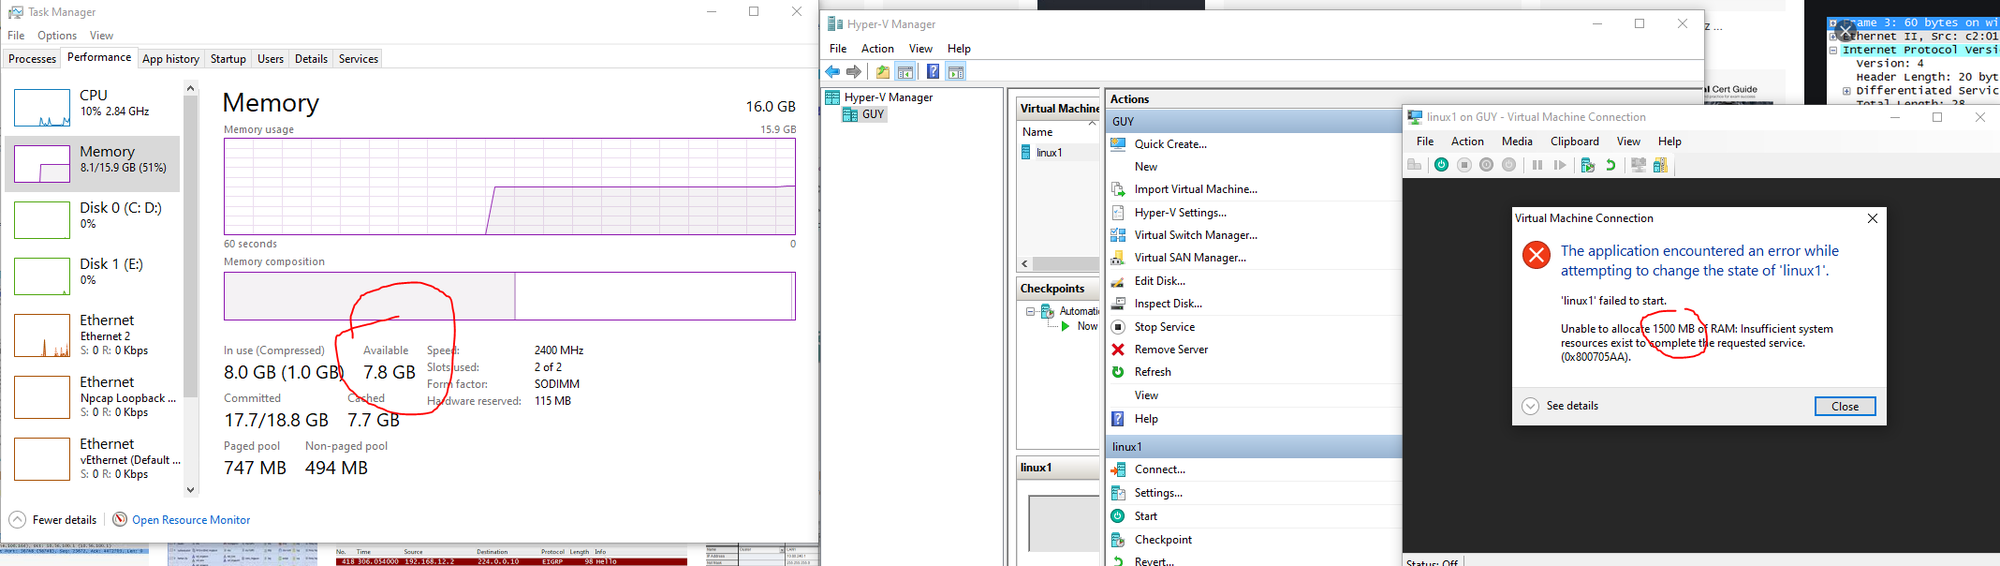The height and width of the screenshot is (566, 2000).
Task: Click the sidebar scroll up arrow in Task Manager
Action: [190, 89]
